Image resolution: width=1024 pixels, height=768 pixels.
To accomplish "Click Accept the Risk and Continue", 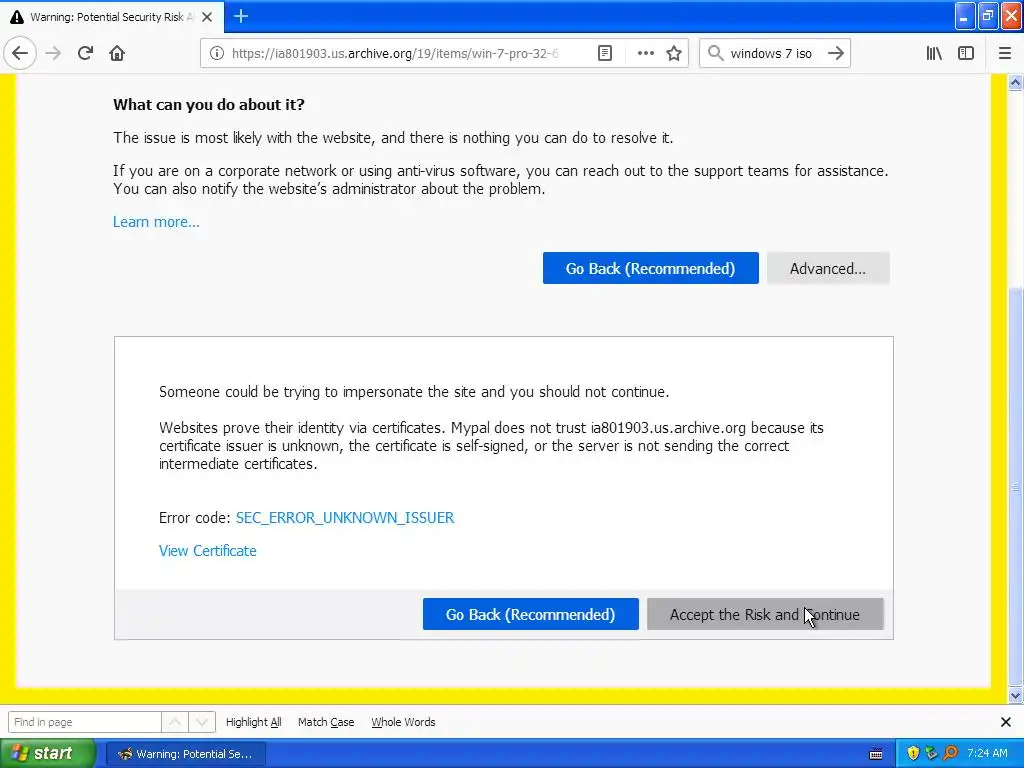I will (x=765, y=615).
